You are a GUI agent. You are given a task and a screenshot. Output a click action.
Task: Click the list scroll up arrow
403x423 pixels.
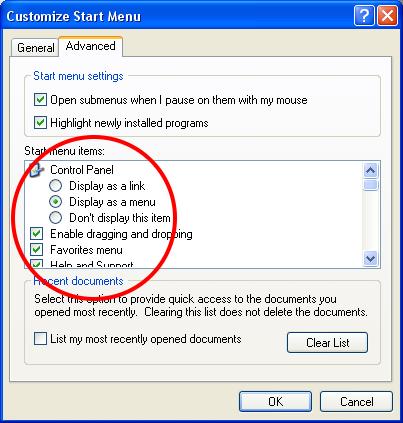(x=371, y=171)
